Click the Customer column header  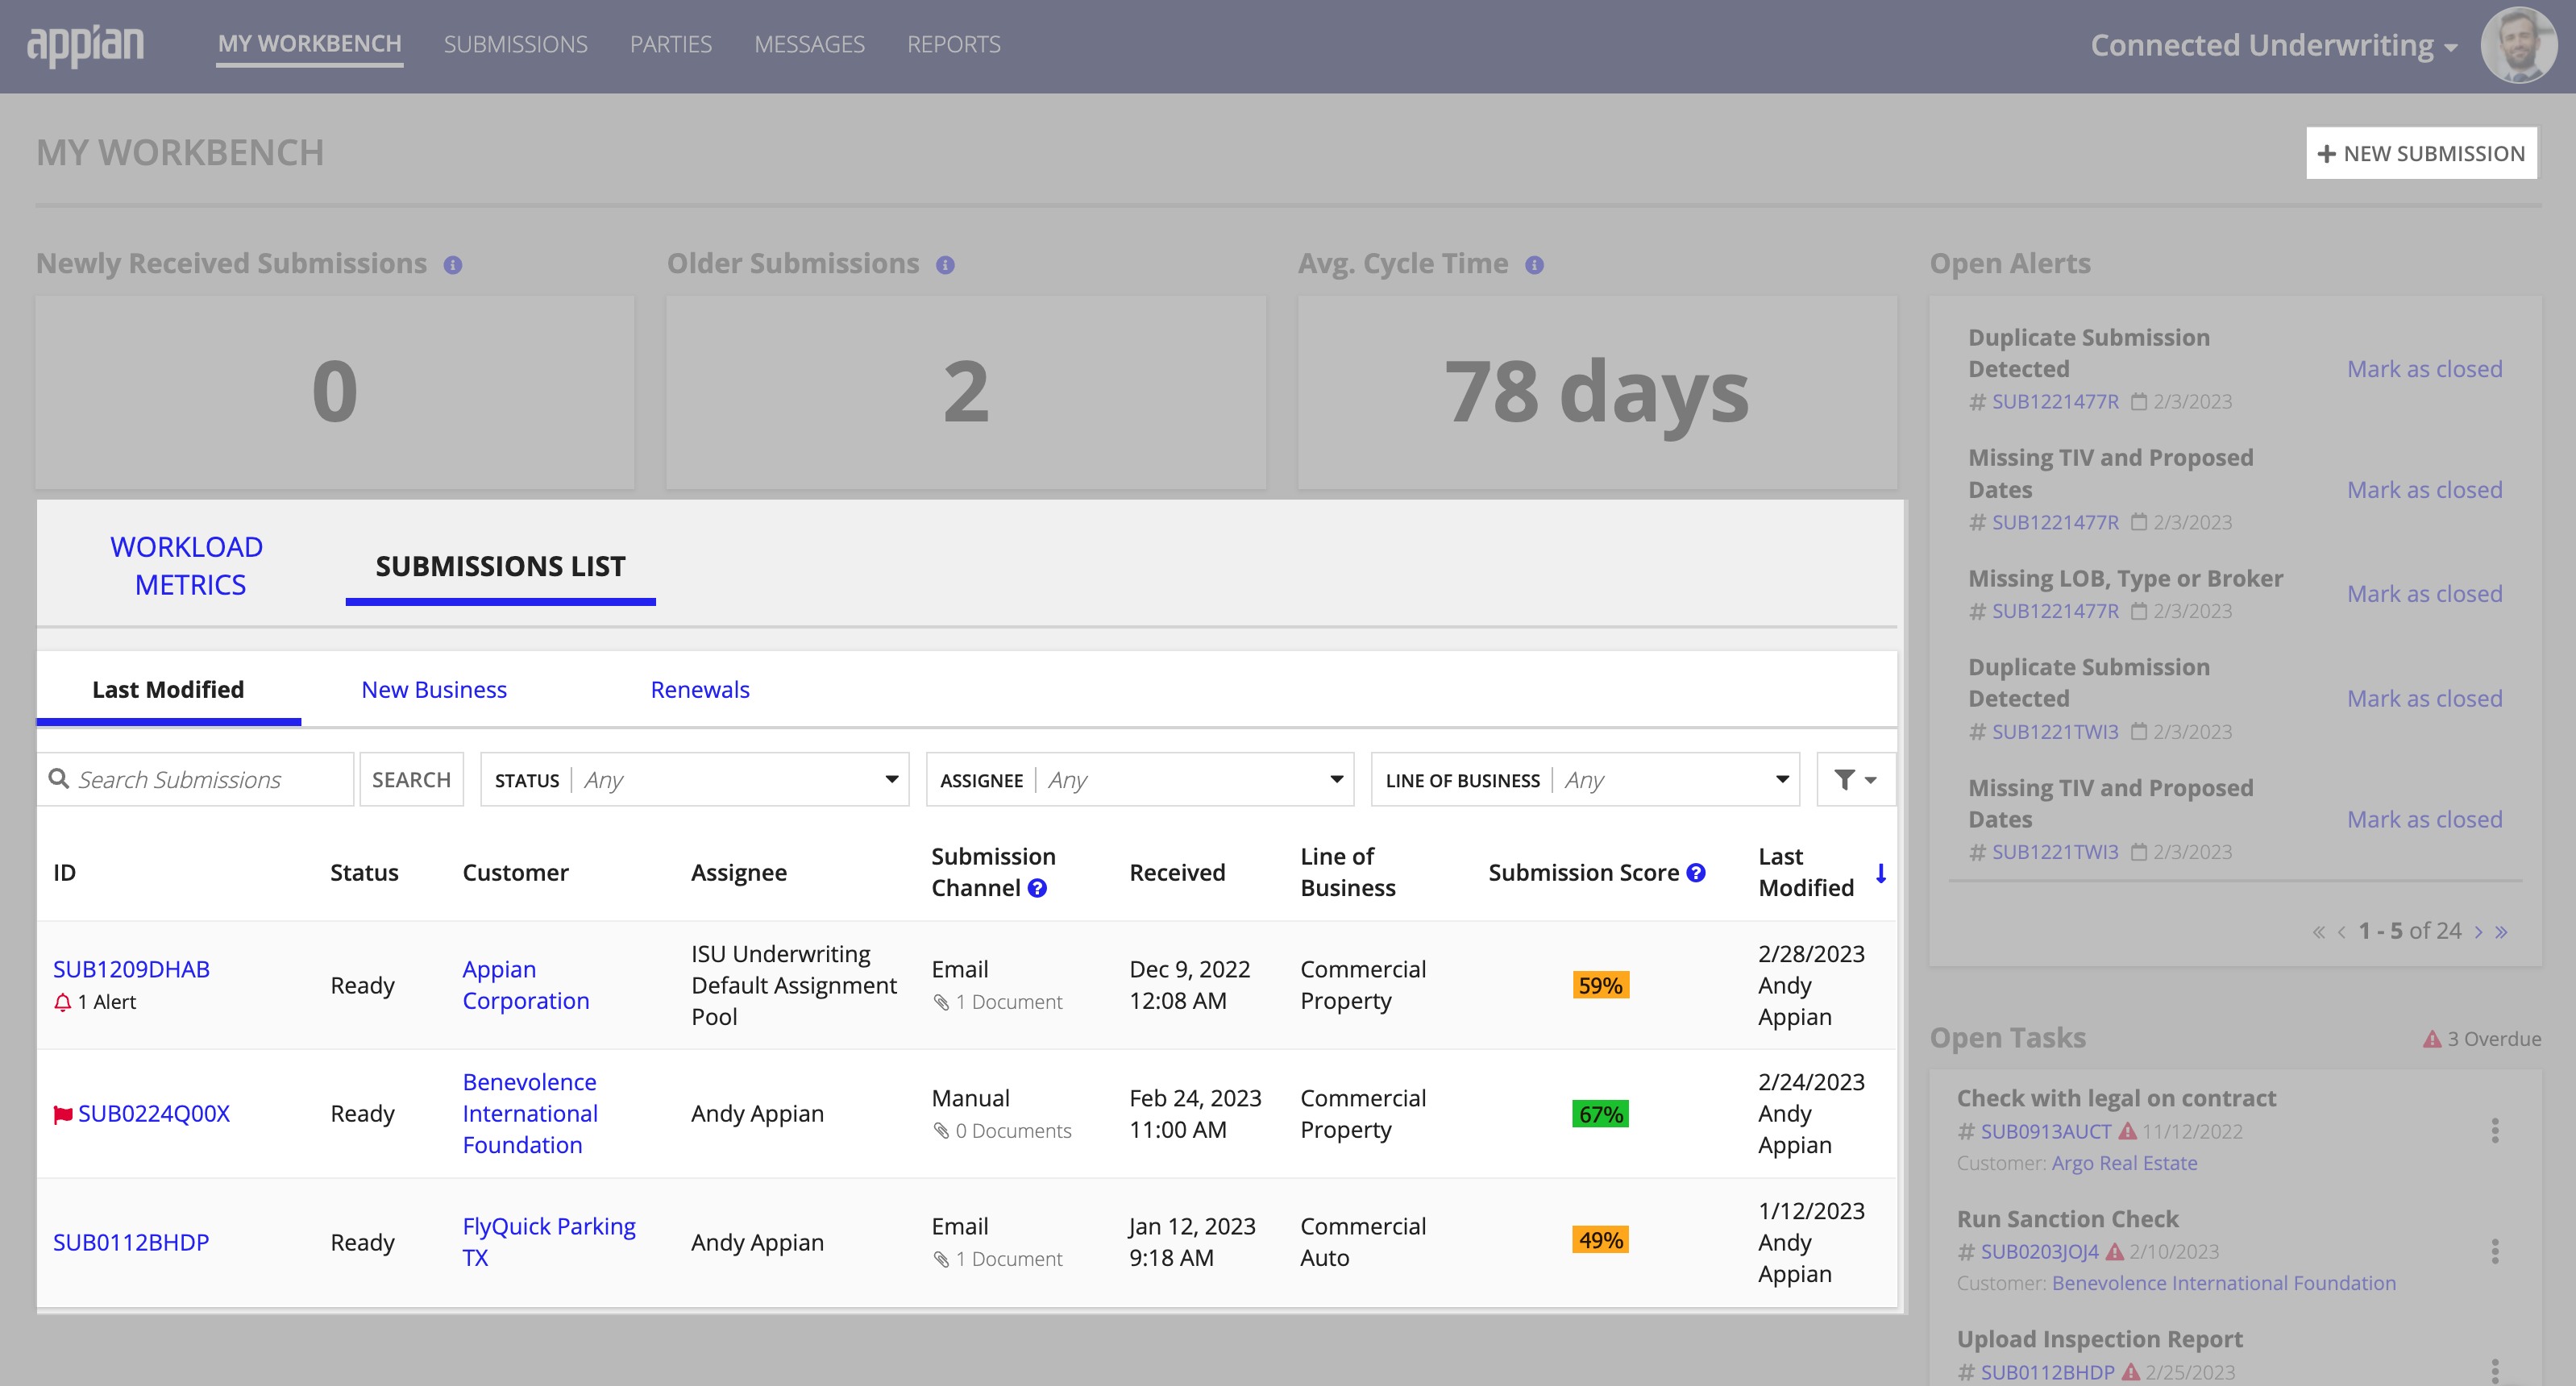tap(515, 873)
